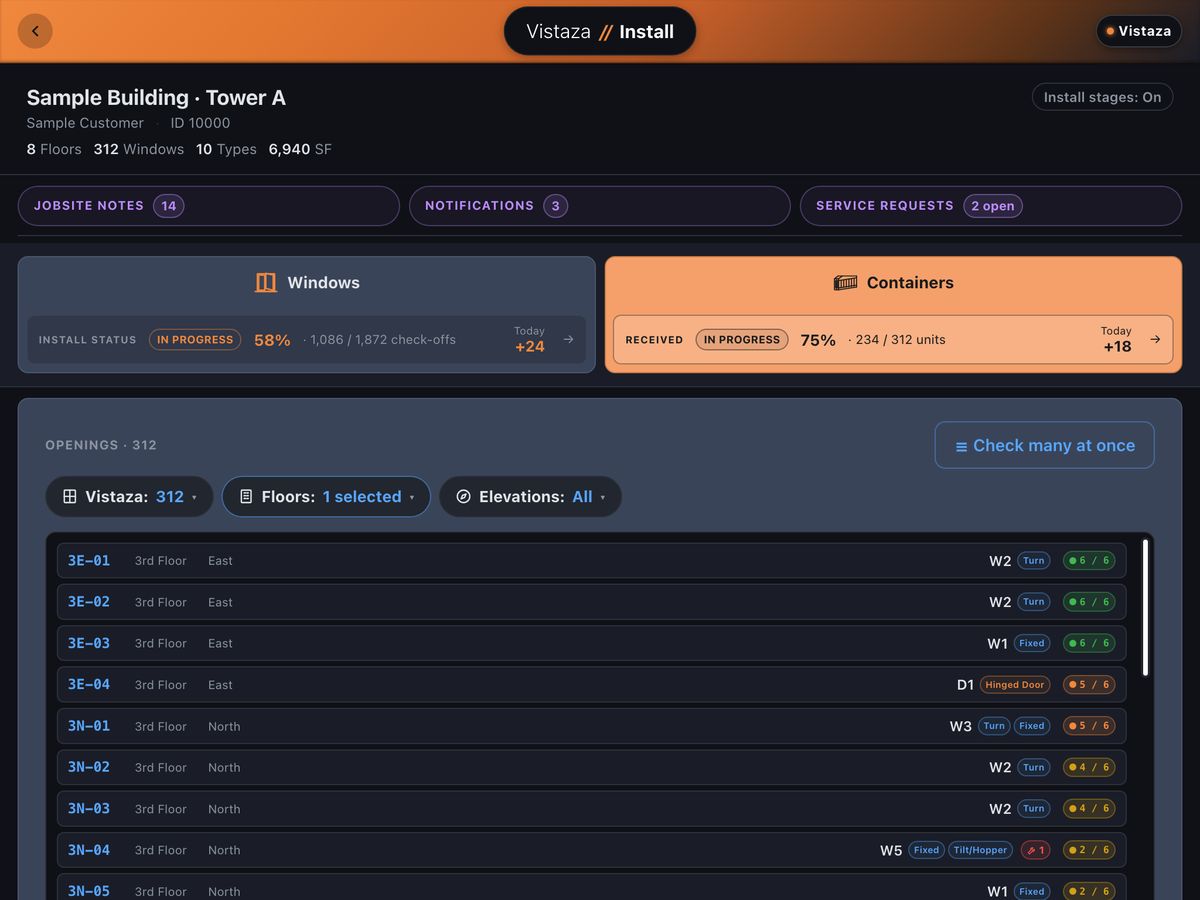
Task: Expand the Notifications section
Action: coord(600,206)
